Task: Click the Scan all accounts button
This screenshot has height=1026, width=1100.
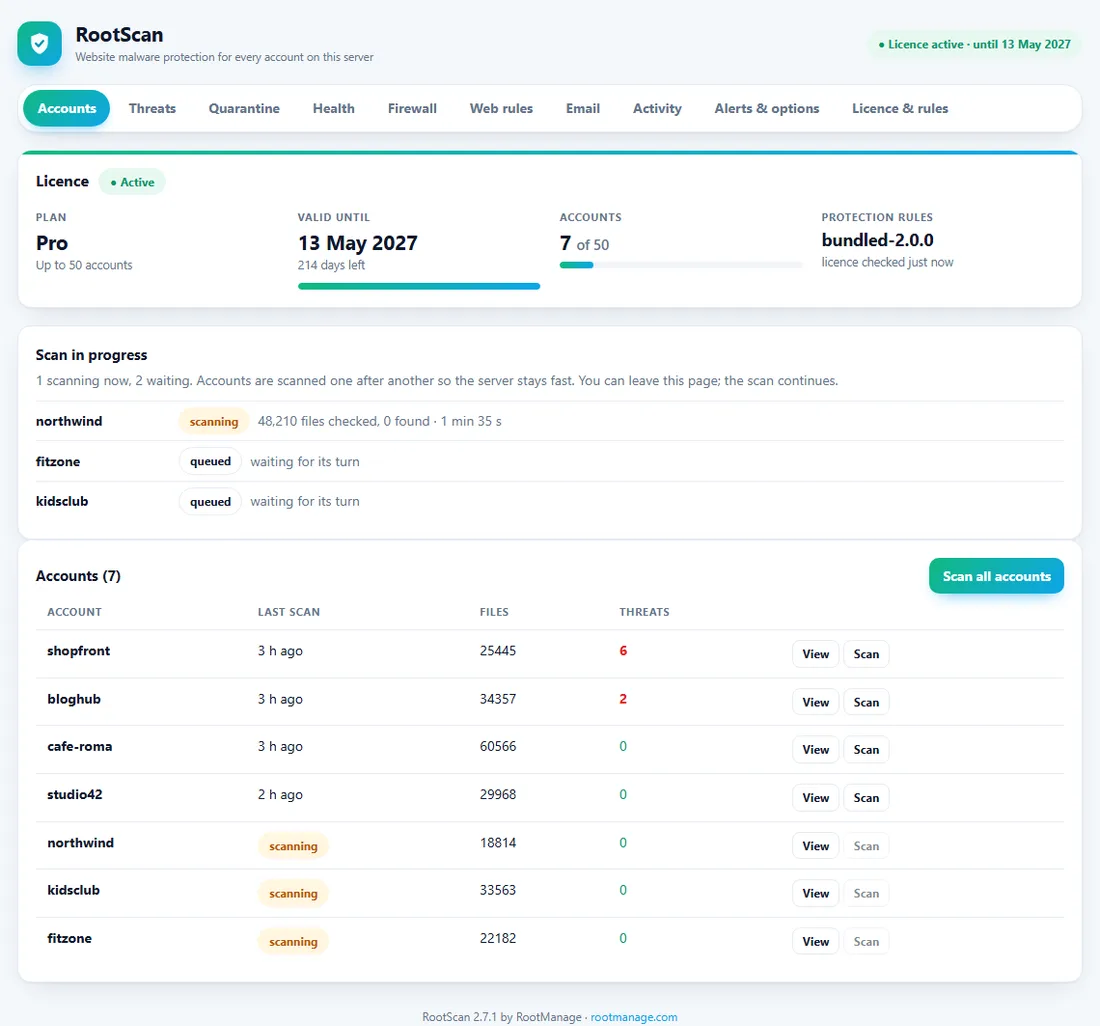Action: coord(996,576)
